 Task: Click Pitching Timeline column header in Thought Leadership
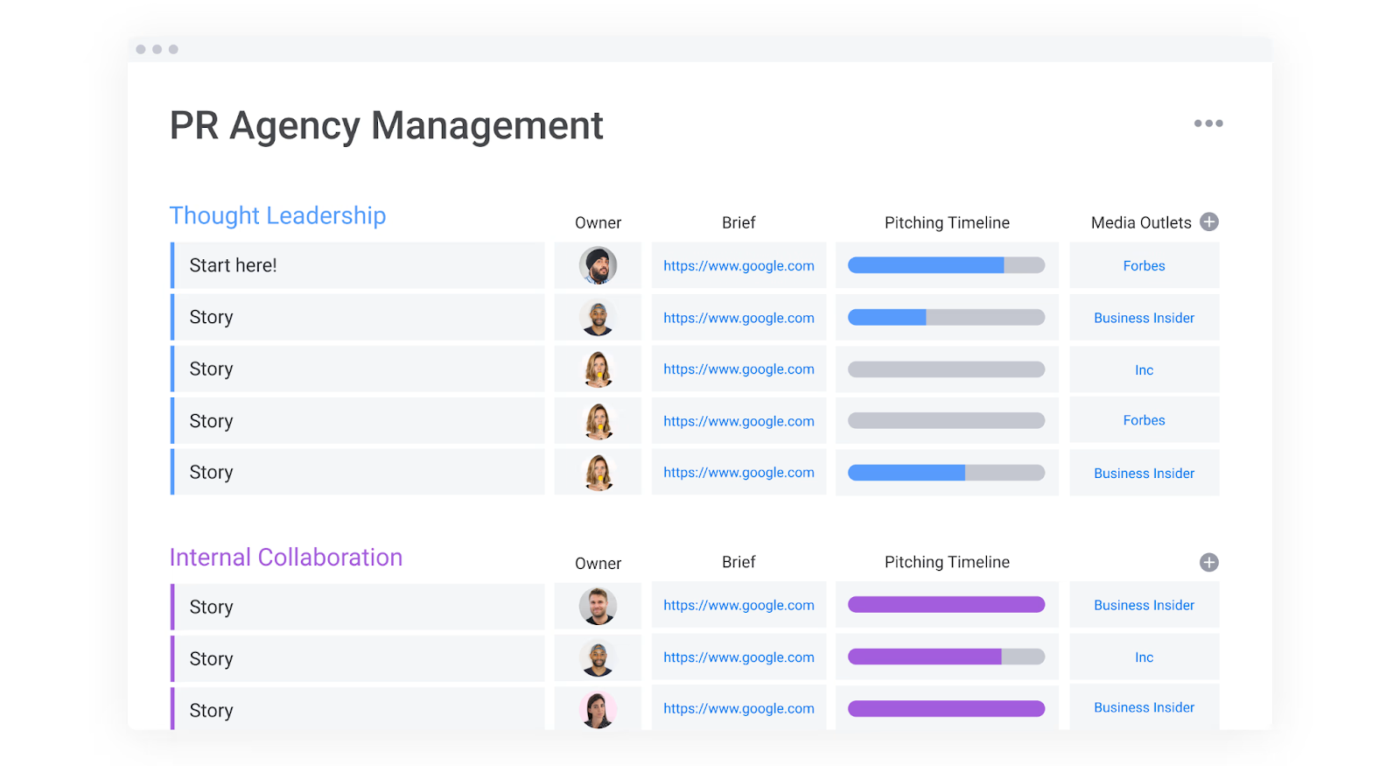[946, 223]
